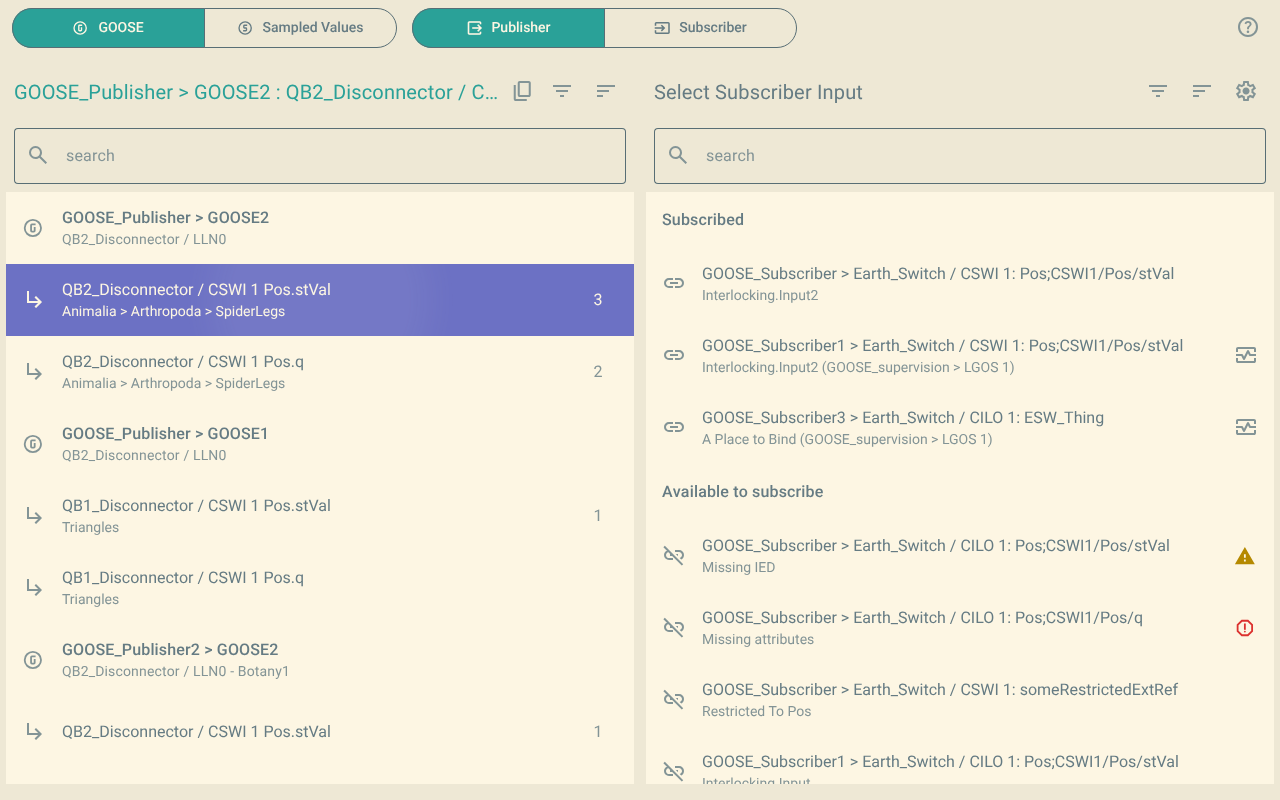The image size is (1280, 800).
Task: Click the unlinked icon for Missing IED input
Action: tap(674, 556)
